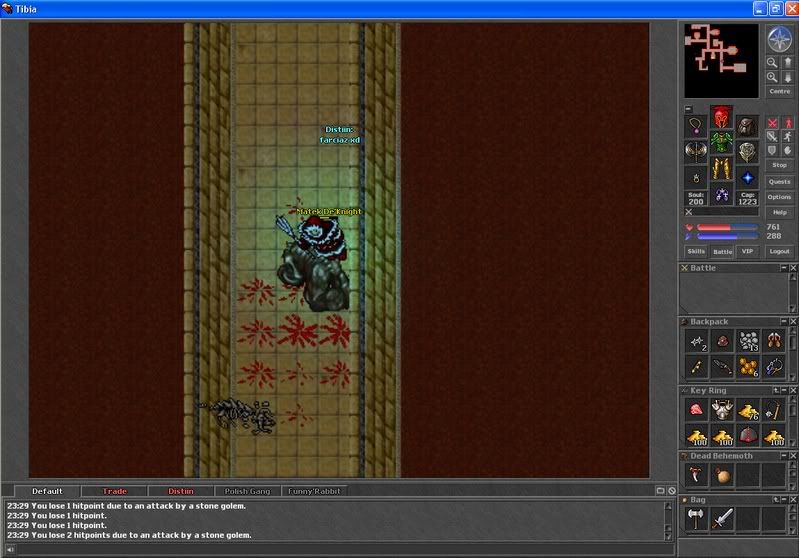Minimize the Bag container
The height and width of the screenshot is (558, 799).
click(784, 499)
